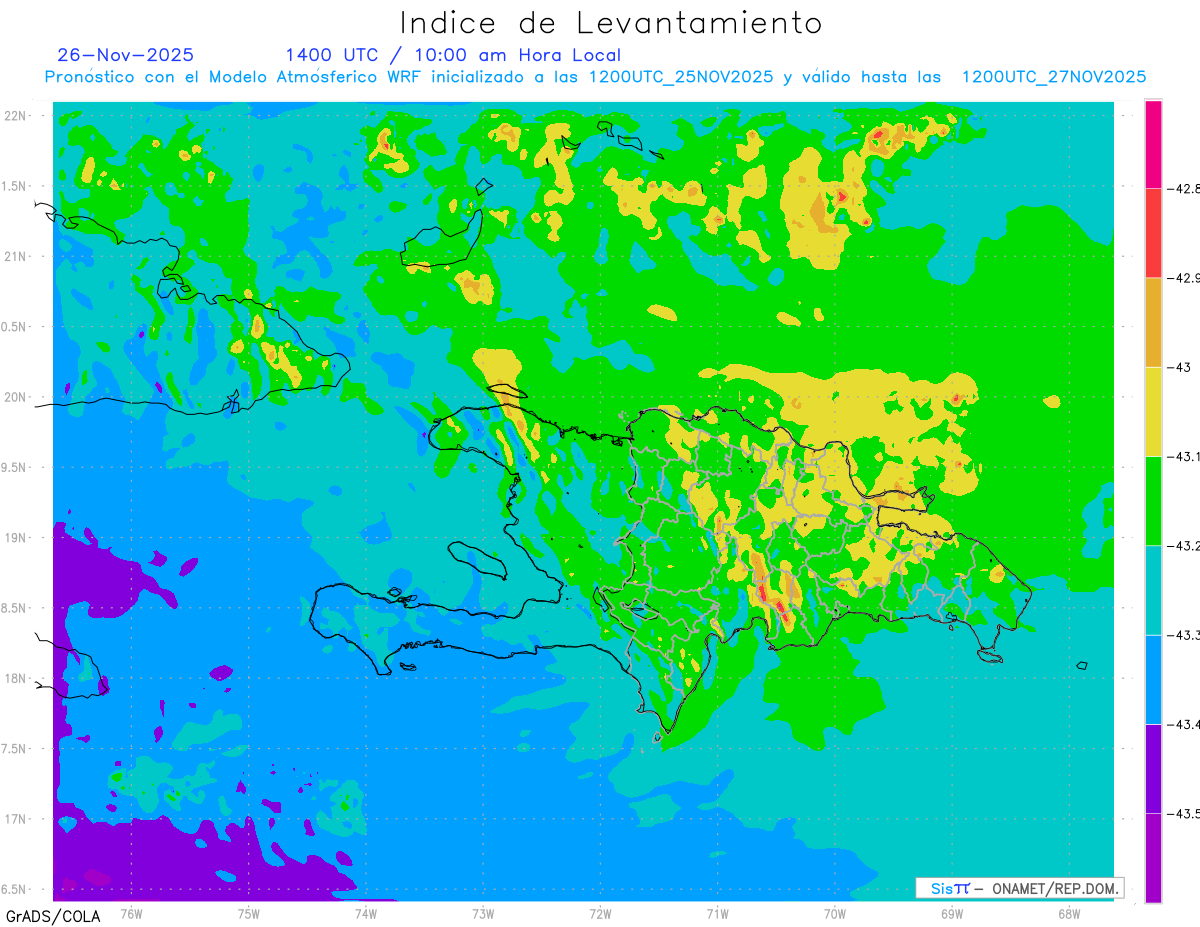Image resolution: width=1200 pixels, height=927 pixels.
Task: Click the date '26-Nov-2025'
Action: coord(126,55)
